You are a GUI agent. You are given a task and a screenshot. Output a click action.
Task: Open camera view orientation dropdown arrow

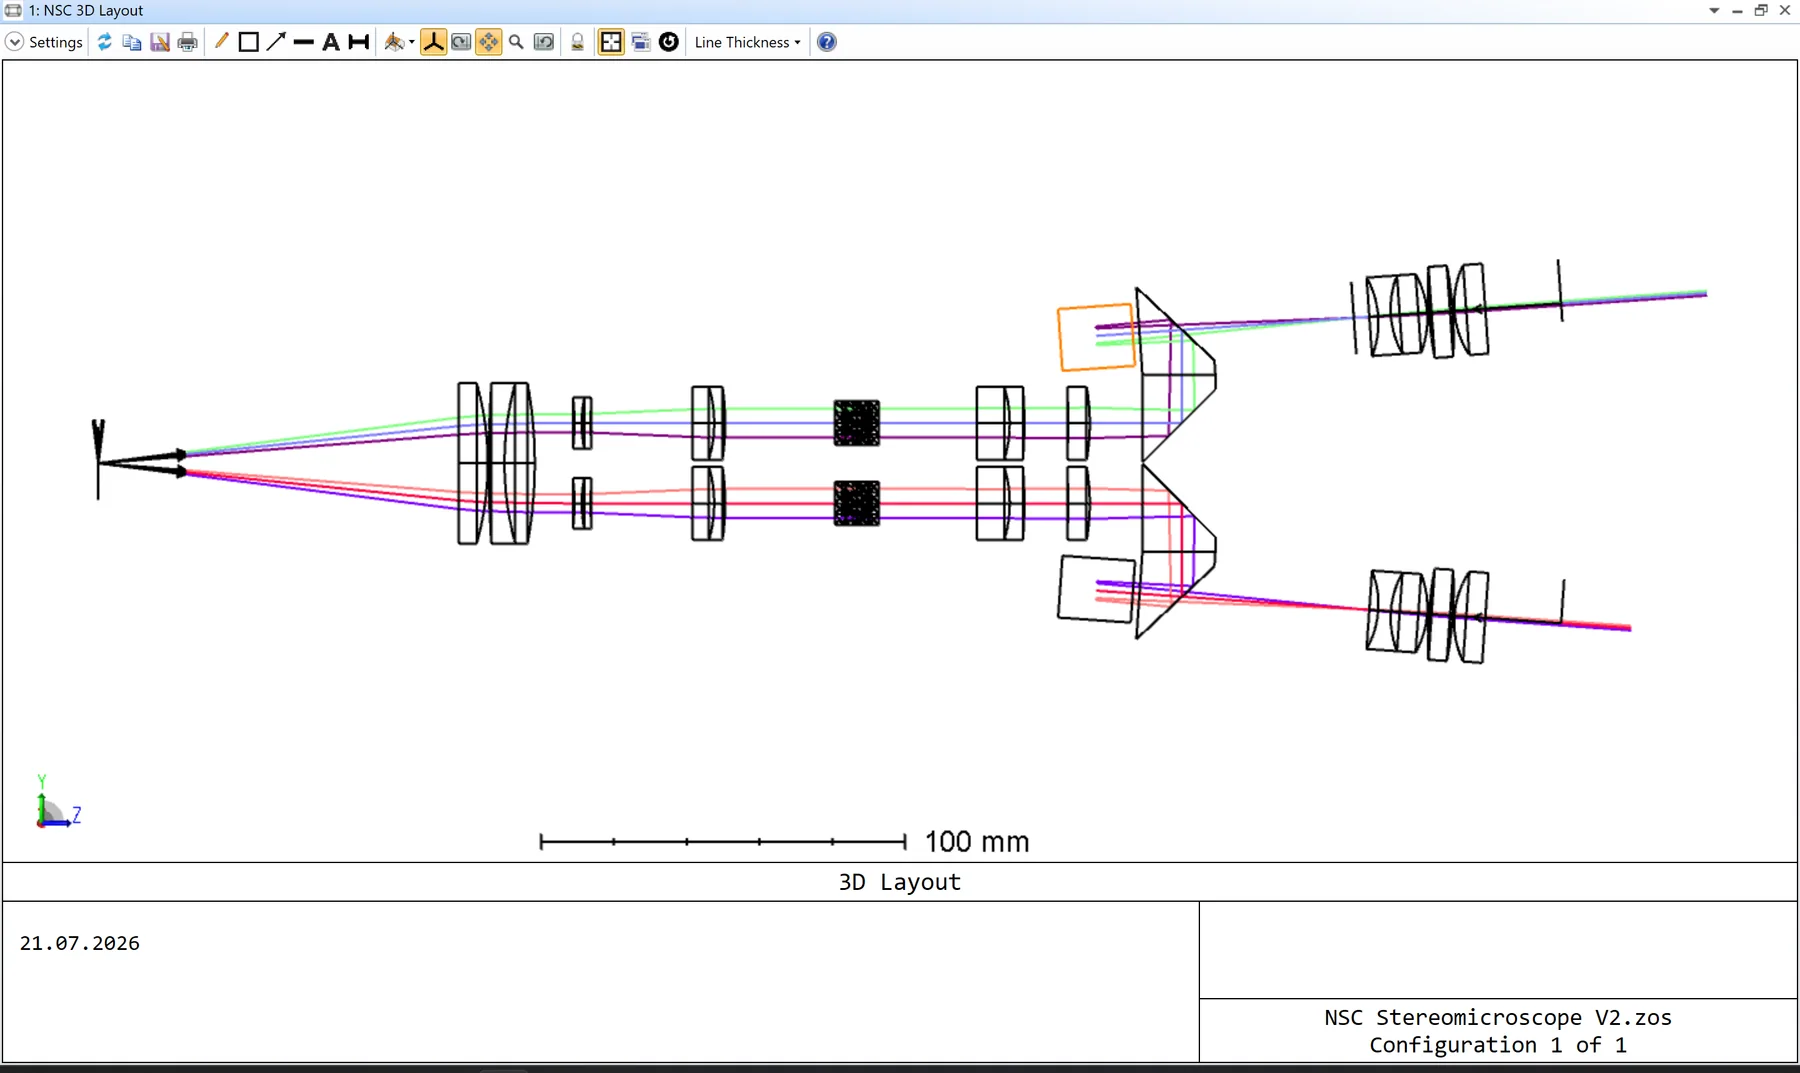412,42
